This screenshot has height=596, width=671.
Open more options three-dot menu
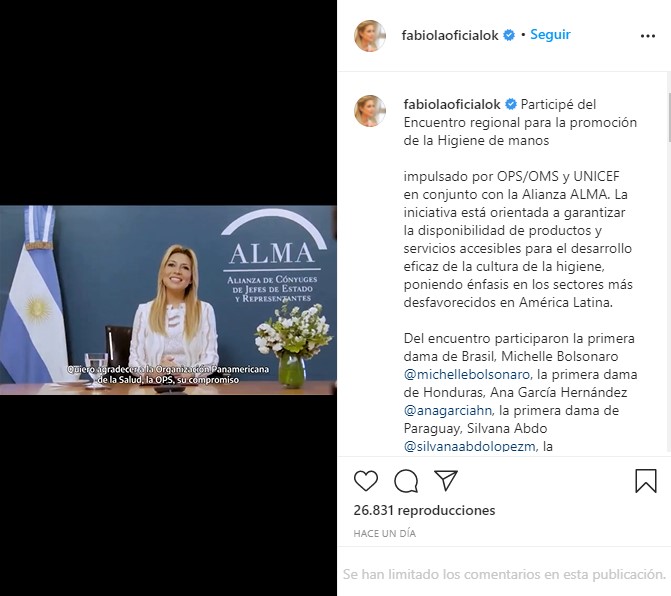pos(648,36)
